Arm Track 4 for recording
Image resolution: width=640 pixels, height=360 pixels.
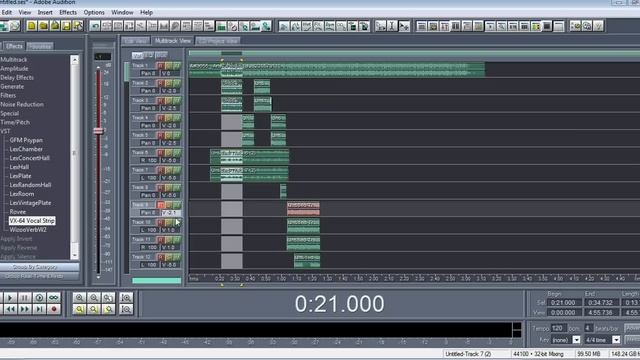pyautogui.click(x=160, y=118)
